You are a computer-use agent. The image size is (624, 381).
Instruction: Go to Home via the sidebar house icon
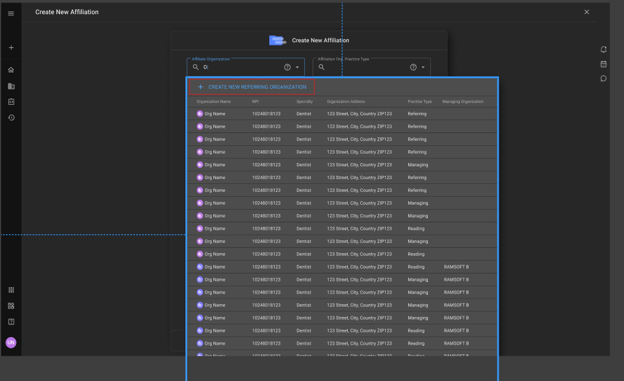tap(11, 70)
